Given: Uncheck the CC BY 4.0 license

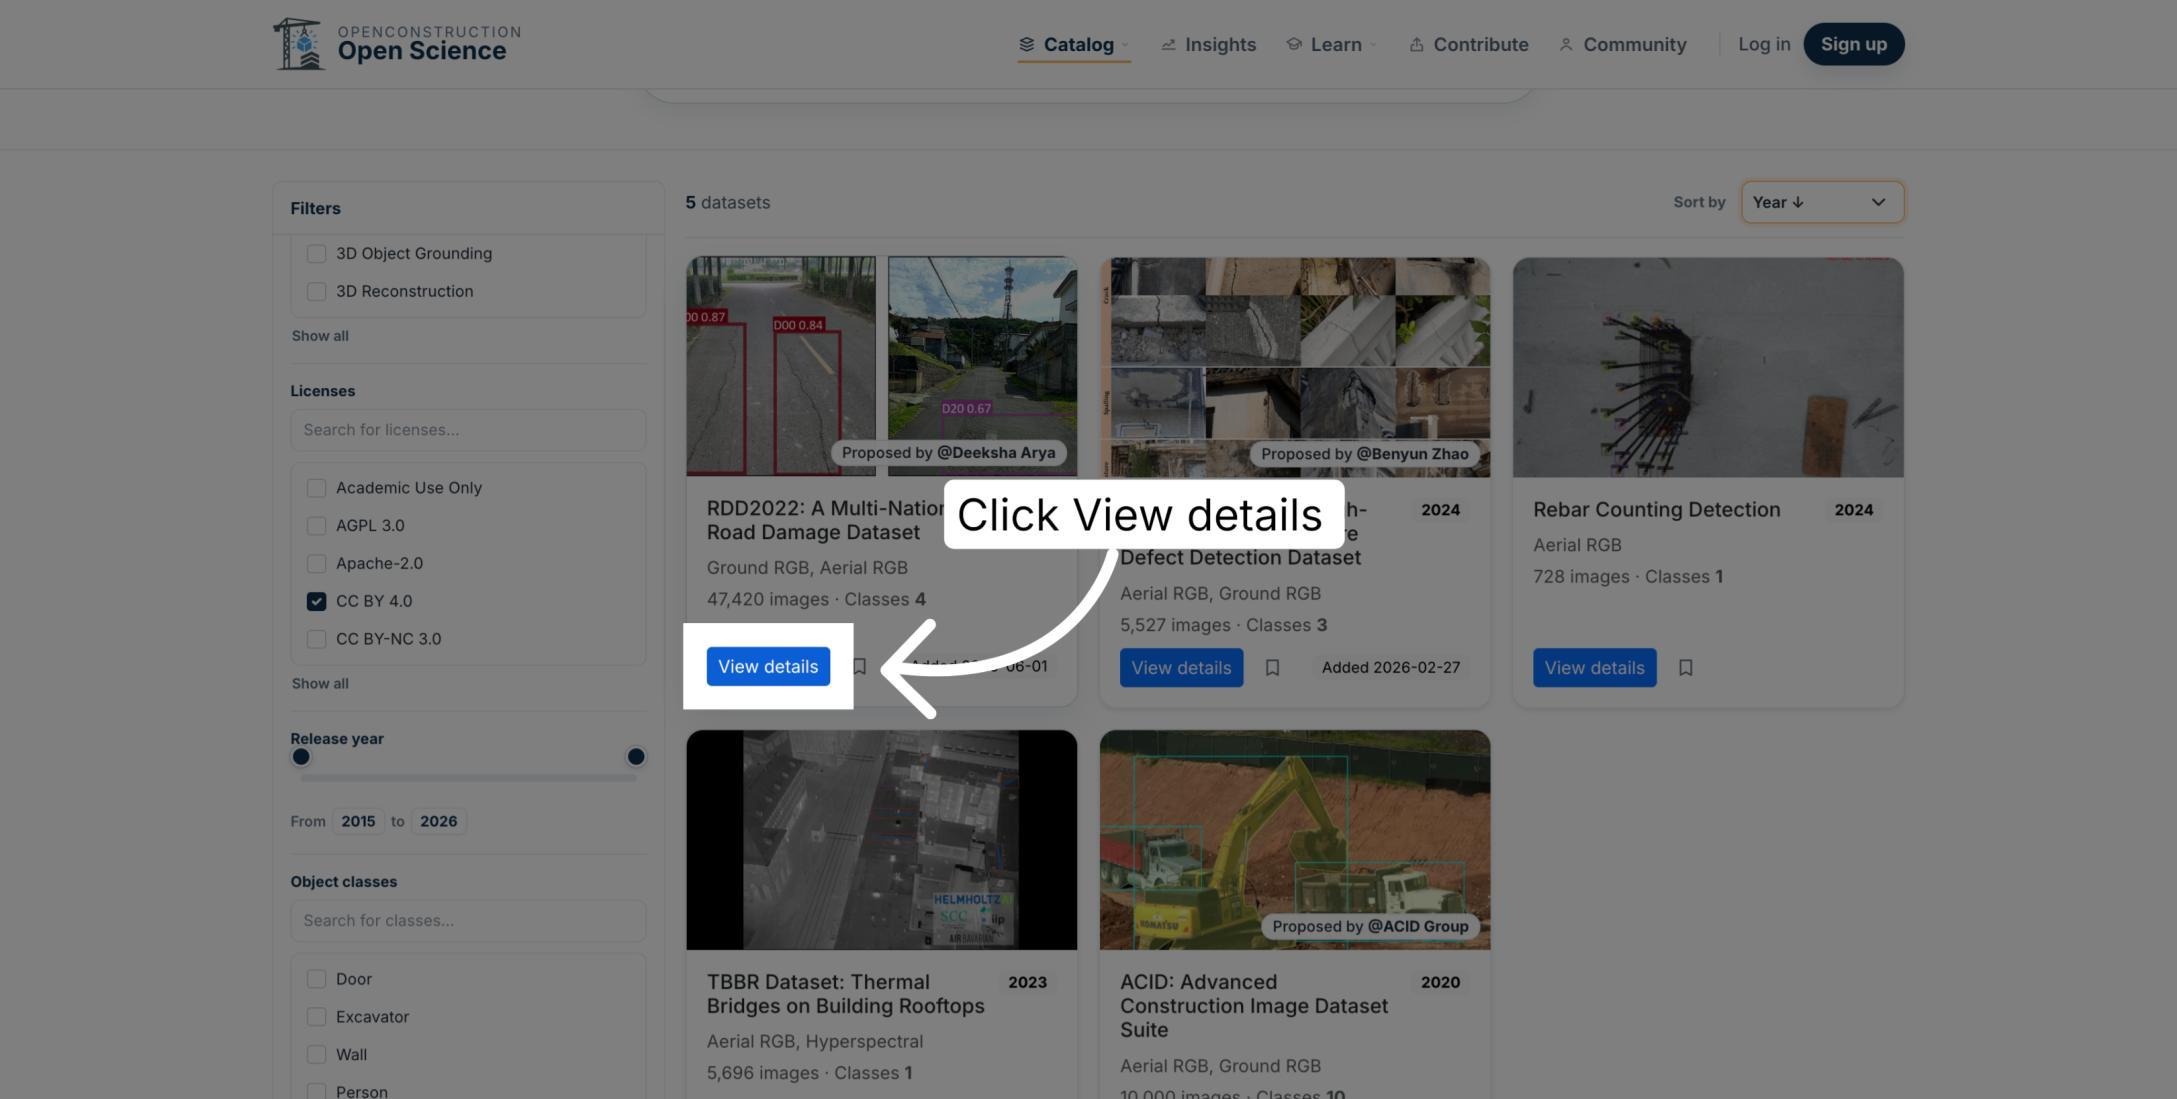Looking at the screenshot, I should pos(316,601).
